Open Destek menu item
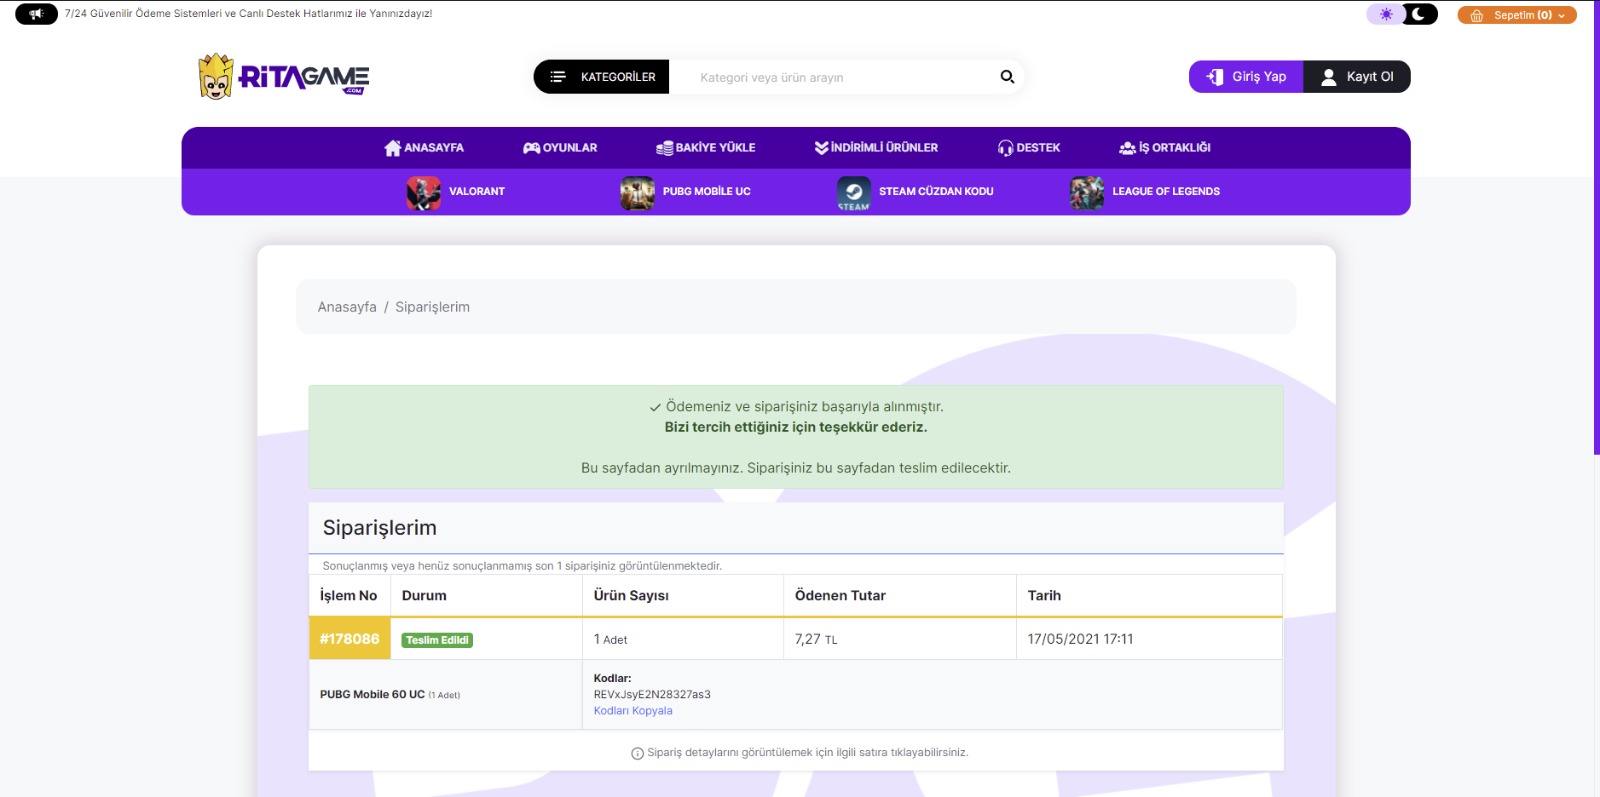 (1029, 148)
